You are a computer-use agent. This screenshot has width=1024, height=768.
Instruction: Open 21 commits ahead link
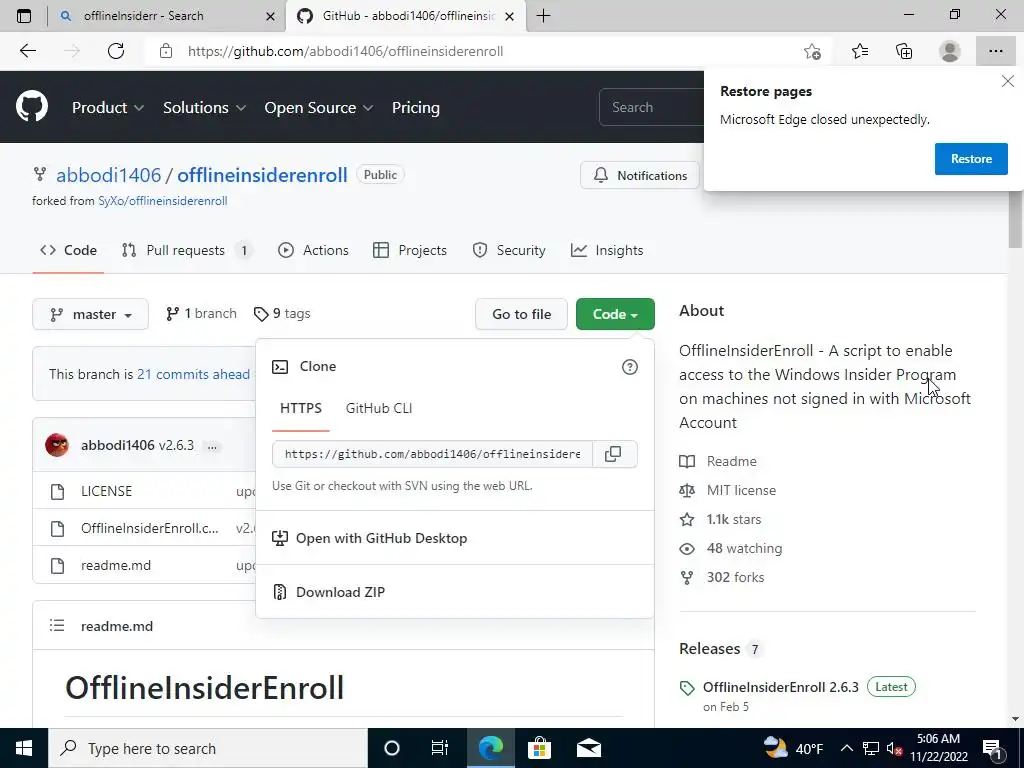tap(193, 374)
